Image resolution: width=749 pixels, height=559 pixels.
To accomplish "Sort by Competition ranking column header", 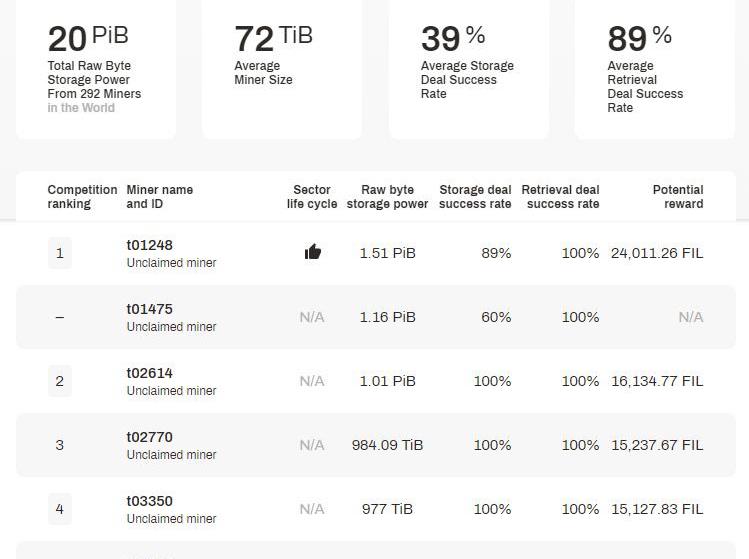I will 68,197.
